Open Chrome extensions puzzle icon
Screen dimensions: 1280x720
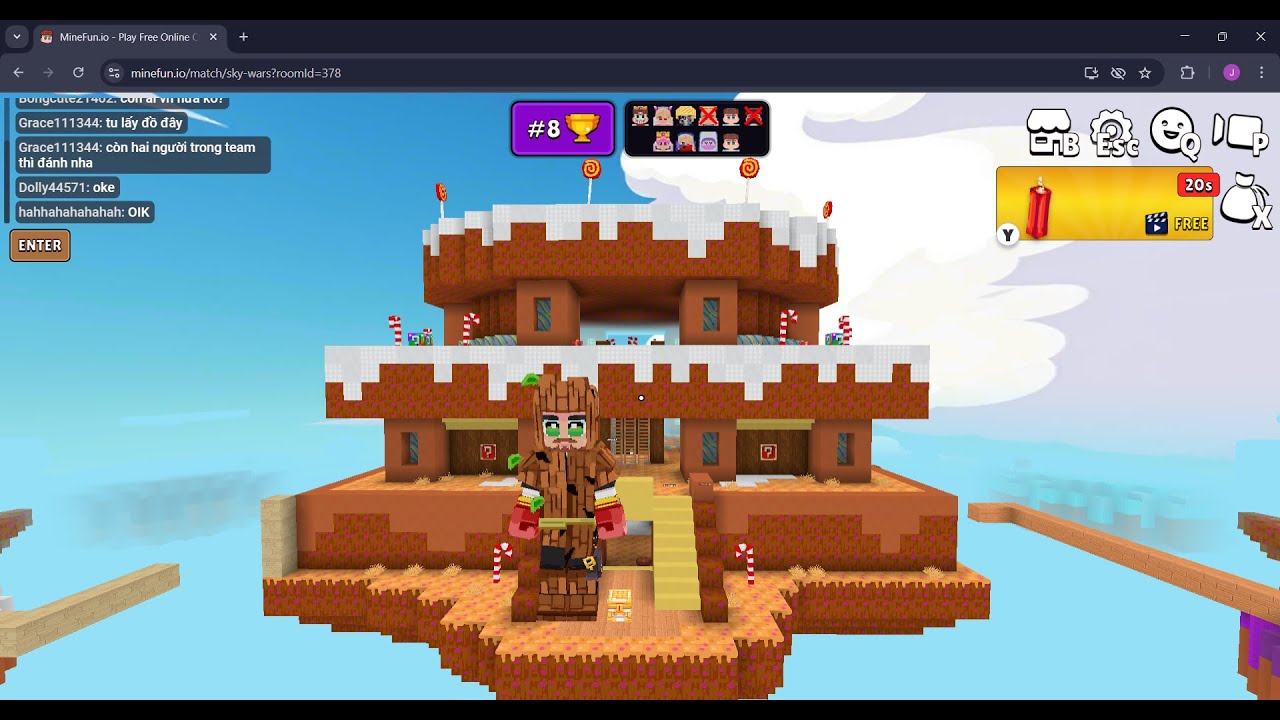point(1188,73)
